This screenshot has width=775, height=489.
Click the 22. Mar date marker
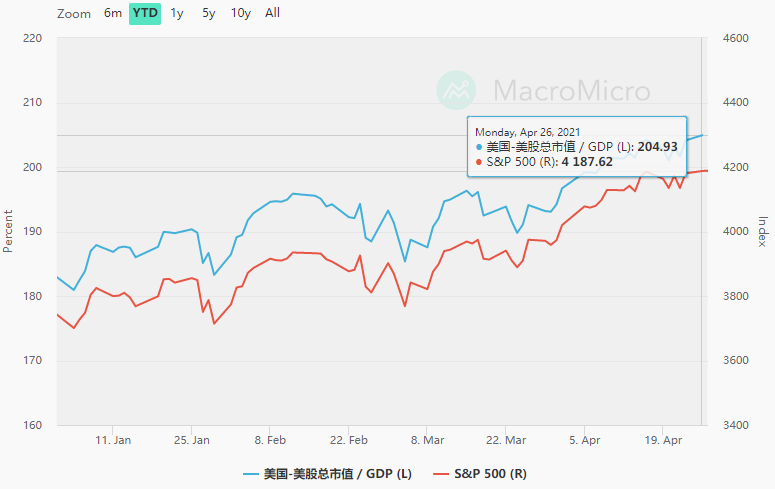point(507,440)
